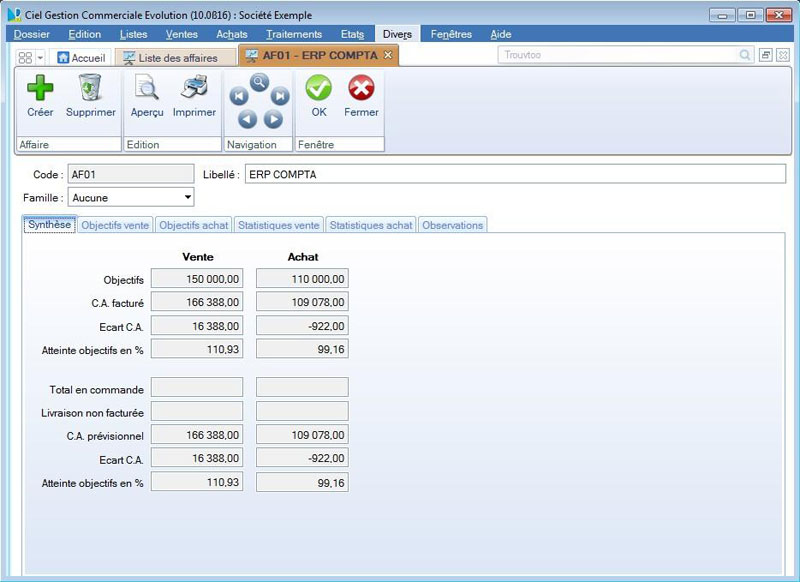Open the Traitements menu
This screenshot has height=582, width=800.
[x=294, y=34]
